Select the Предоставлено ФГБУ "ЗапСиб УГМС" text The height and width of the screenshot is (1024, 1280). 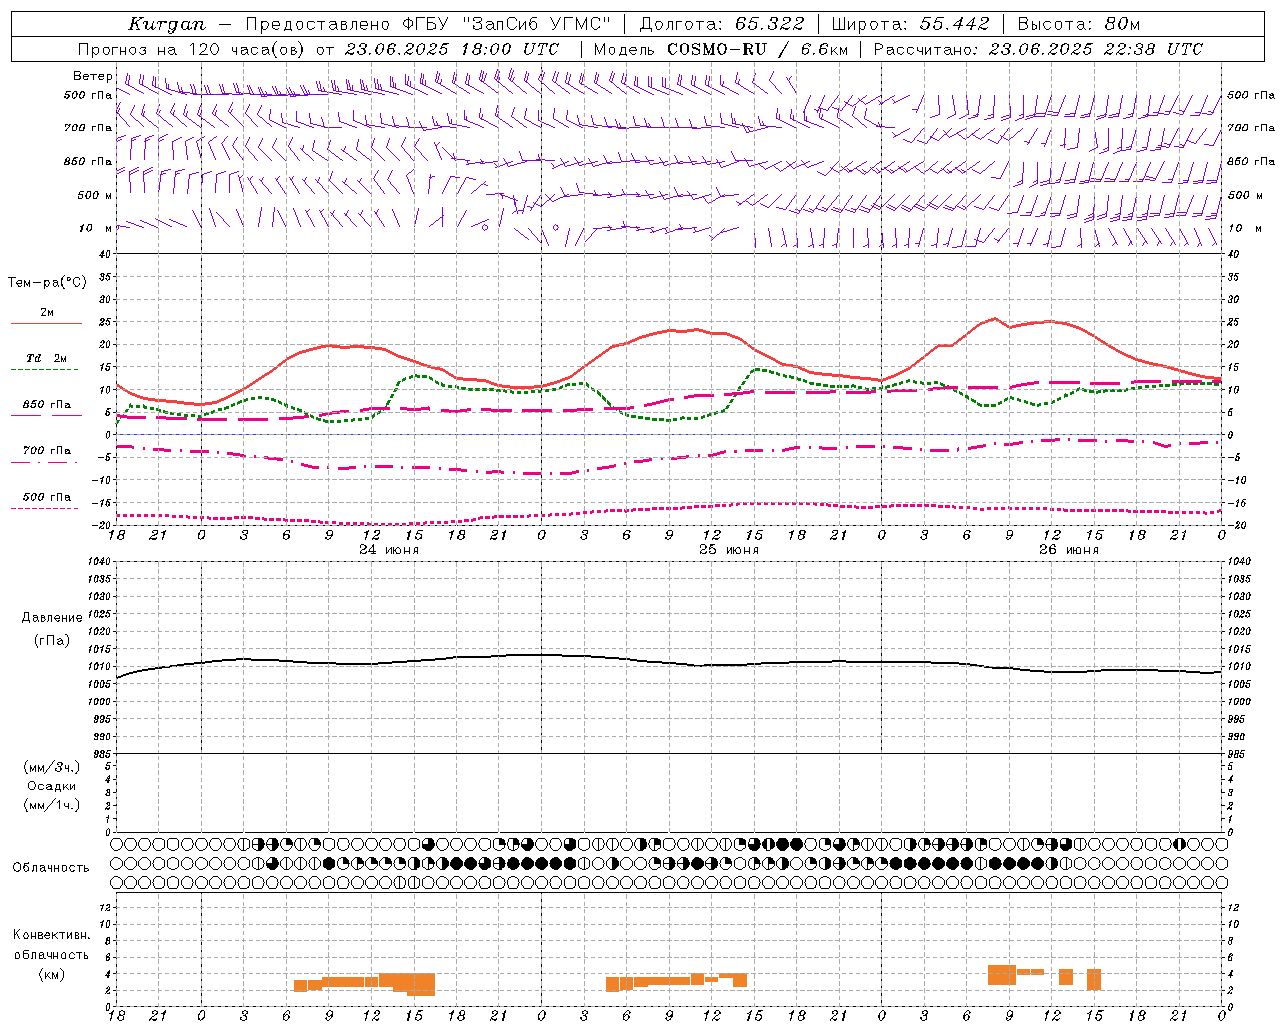(428, 24)
